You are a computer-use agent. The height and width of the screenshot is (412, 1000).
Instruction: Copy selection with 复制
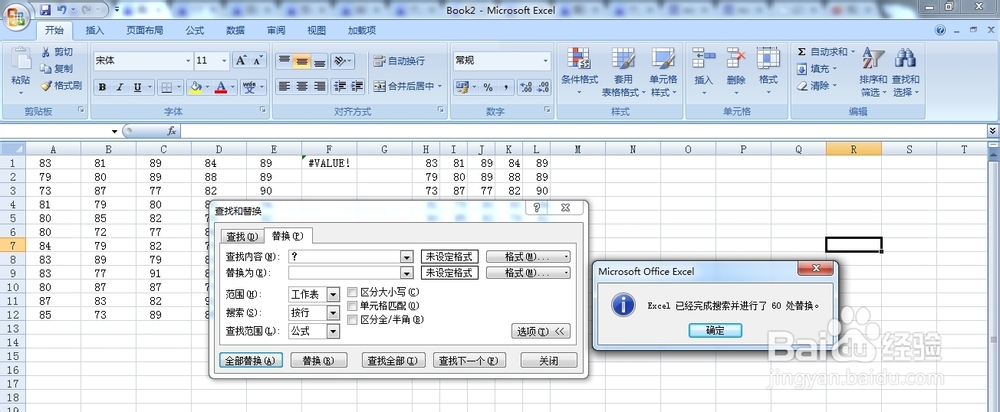56,69
